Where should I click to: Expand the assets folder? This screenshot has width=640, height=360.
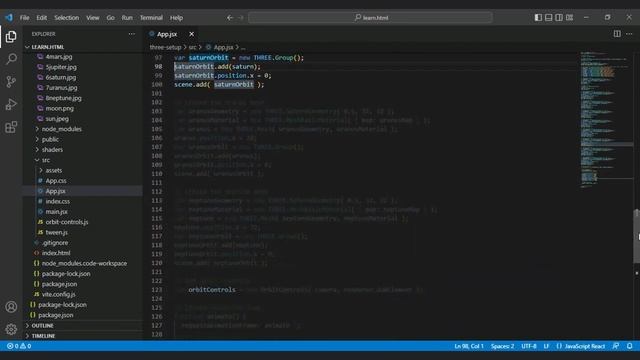(53, 170)
